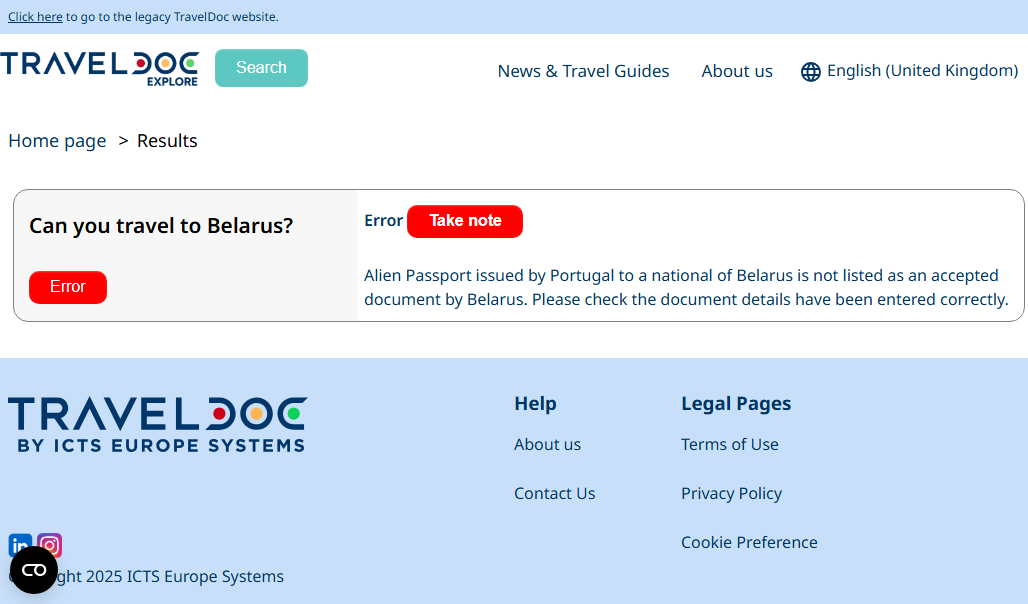Click the globe language icon
The height and width of the screenshot is (604, 1028).
coord(810,71)
